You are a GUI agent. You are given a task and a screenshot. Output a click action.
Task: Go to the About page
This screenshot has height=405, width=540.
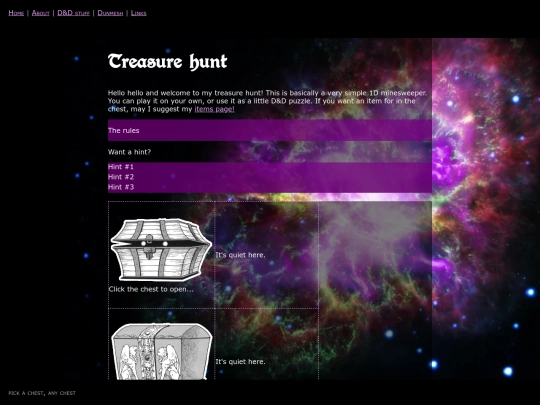pyautogui.click(x=41, y=13)
